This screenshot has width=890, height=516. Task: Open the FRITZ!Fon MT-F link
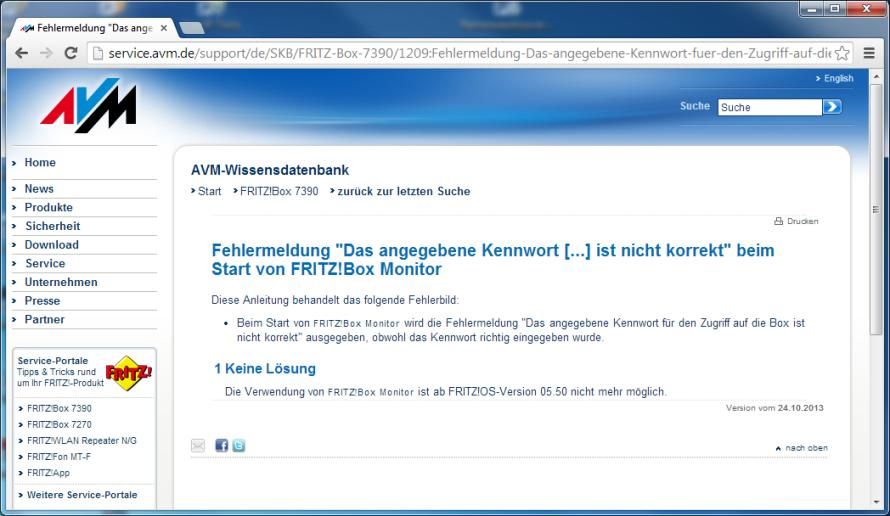[58, 456]
